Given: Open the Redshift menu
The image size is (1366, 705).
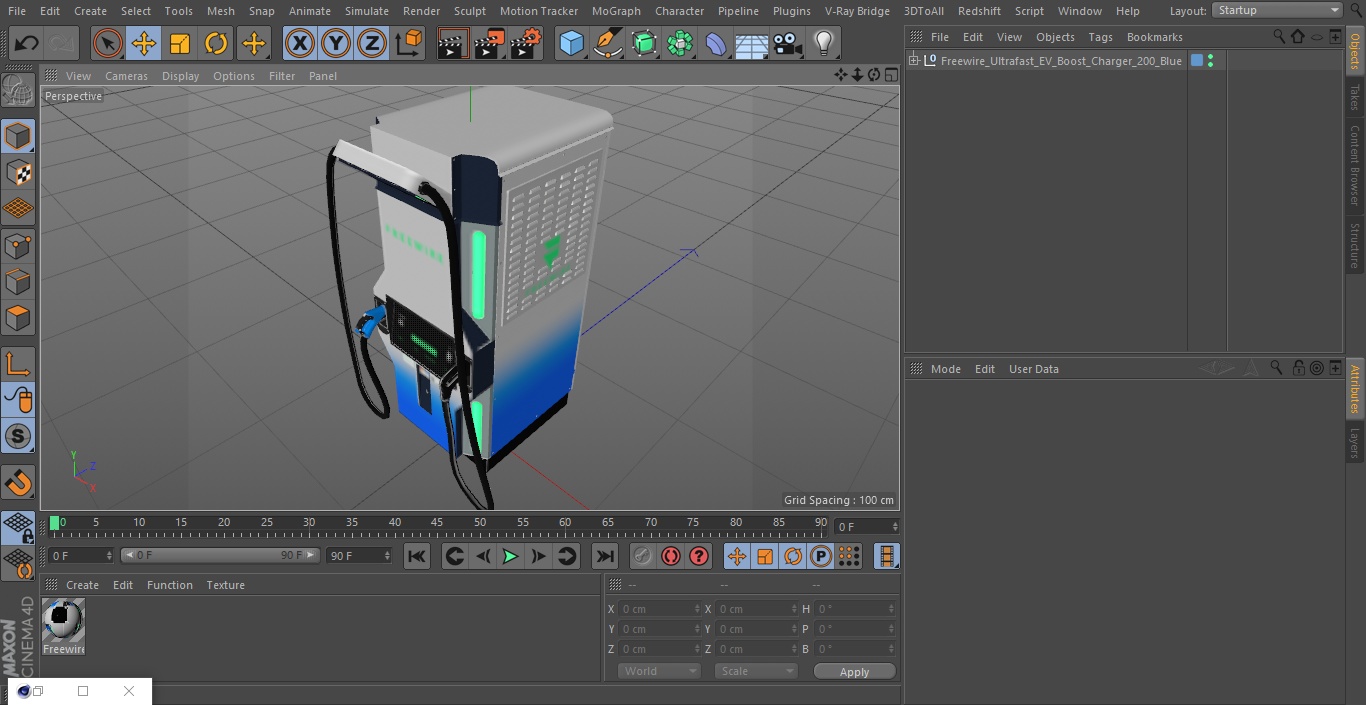Looking at the screenshot, I should pyautogui.click(x=979, y=11).
